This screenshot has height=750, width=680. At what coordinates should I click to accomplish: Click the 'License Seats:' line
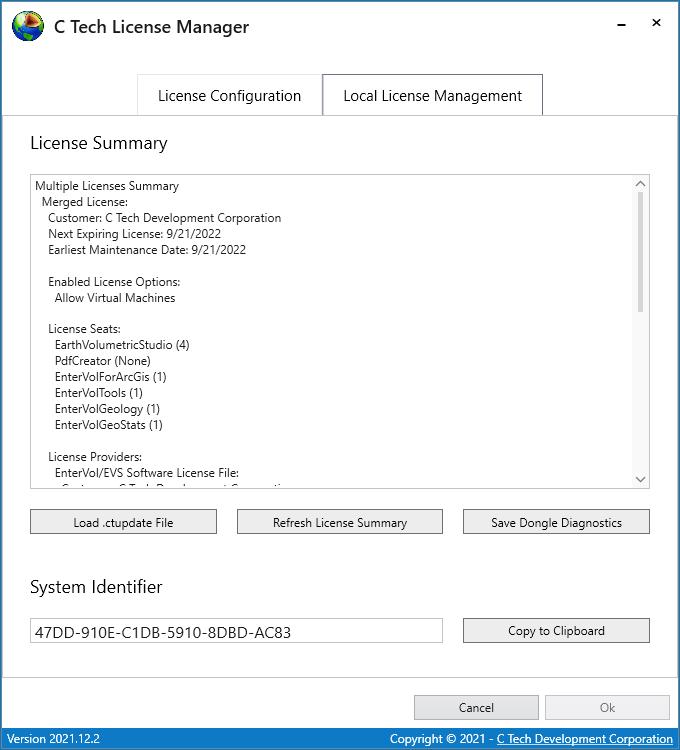pos(84,329)
